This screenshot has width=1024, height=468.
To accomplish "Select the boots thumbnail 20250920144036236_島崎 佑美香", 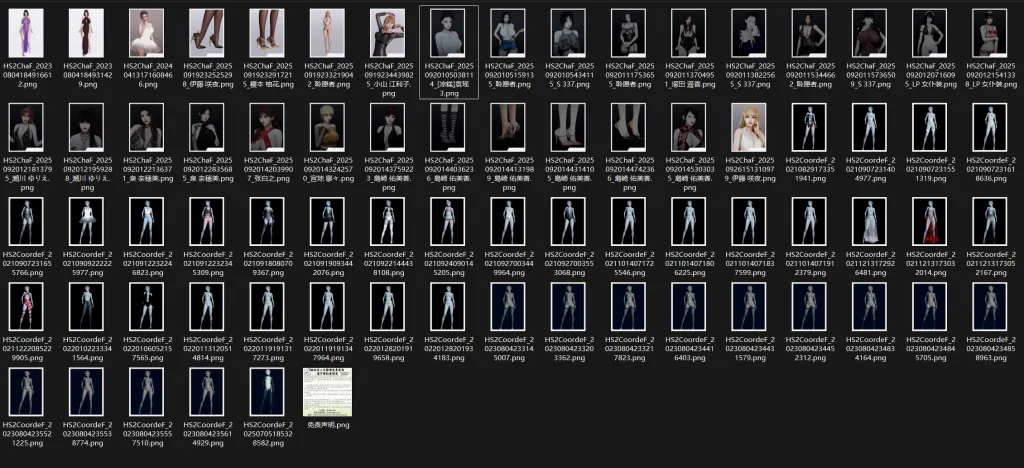I will click(448, 127).
